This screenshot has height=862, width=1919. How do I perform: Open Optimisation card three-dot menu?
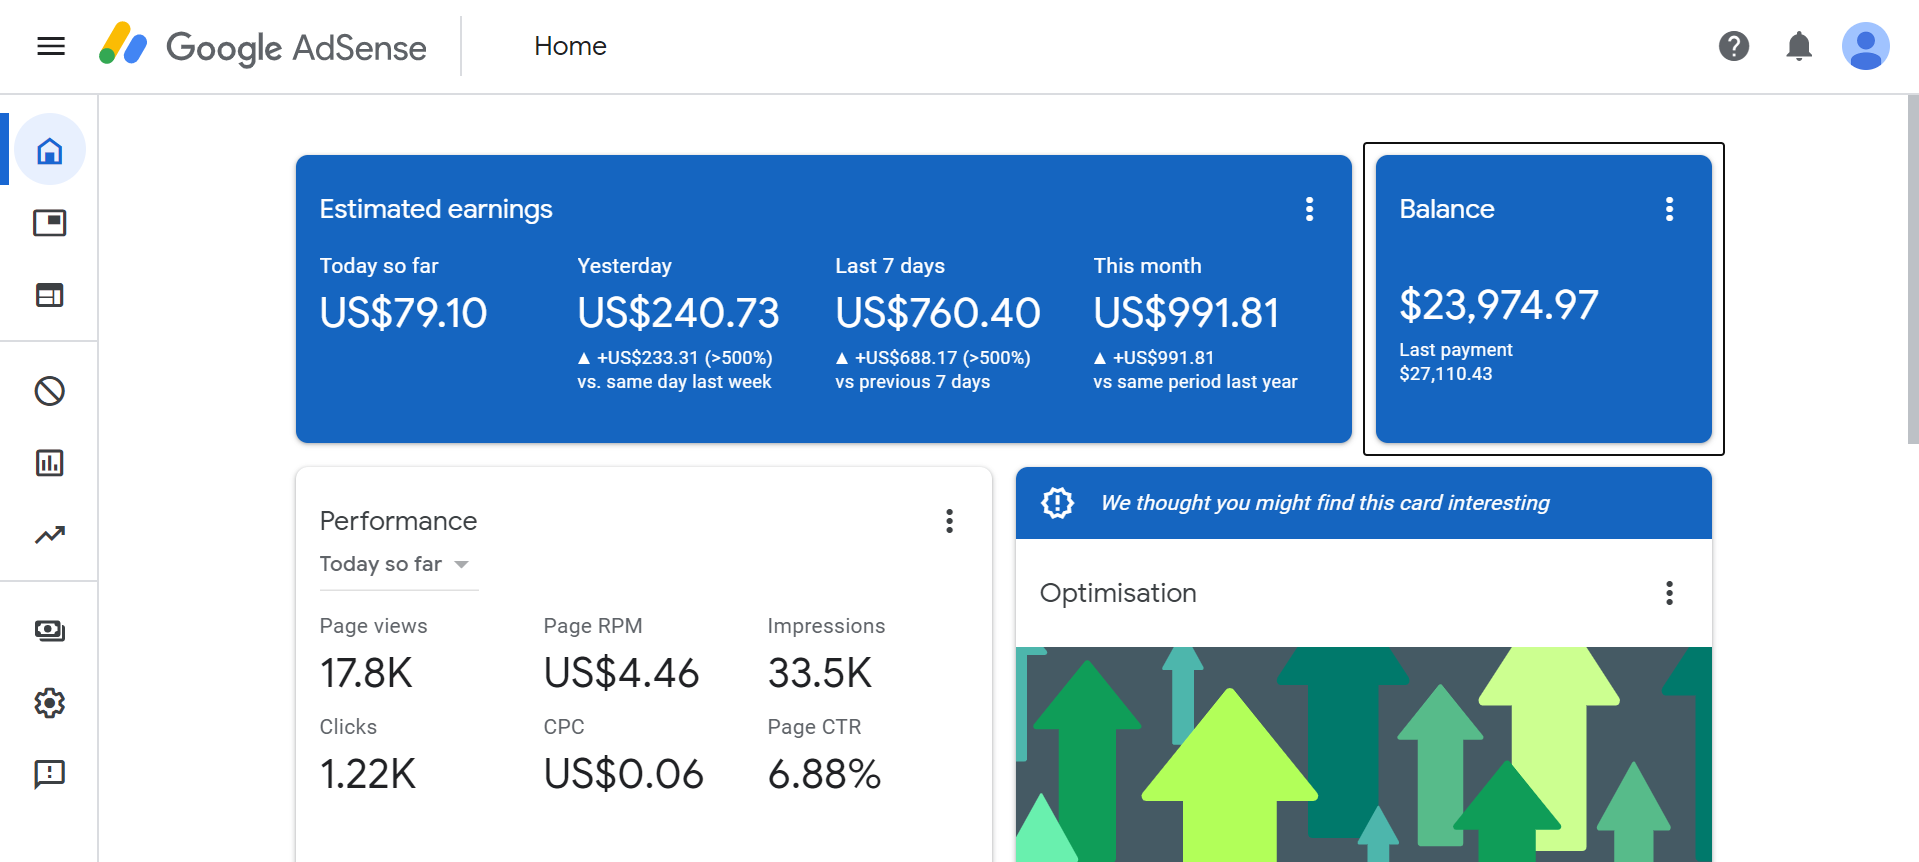(1669, 593)
